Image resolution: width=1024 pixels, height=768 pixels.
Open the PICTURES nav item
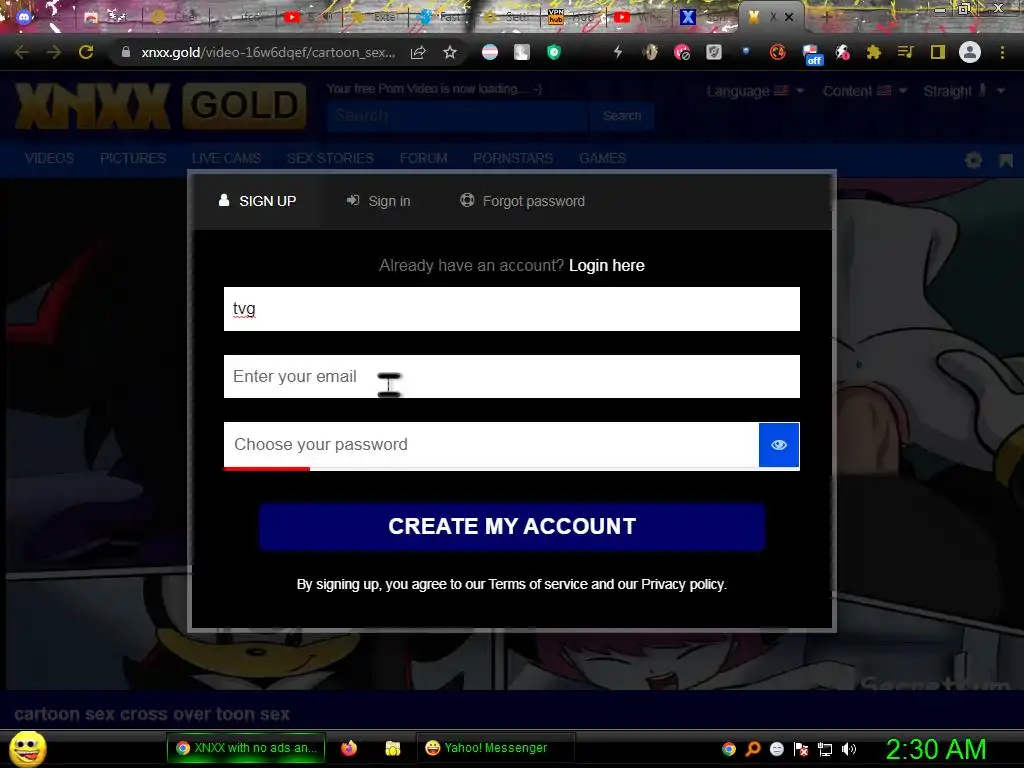[x=133, y=158]
